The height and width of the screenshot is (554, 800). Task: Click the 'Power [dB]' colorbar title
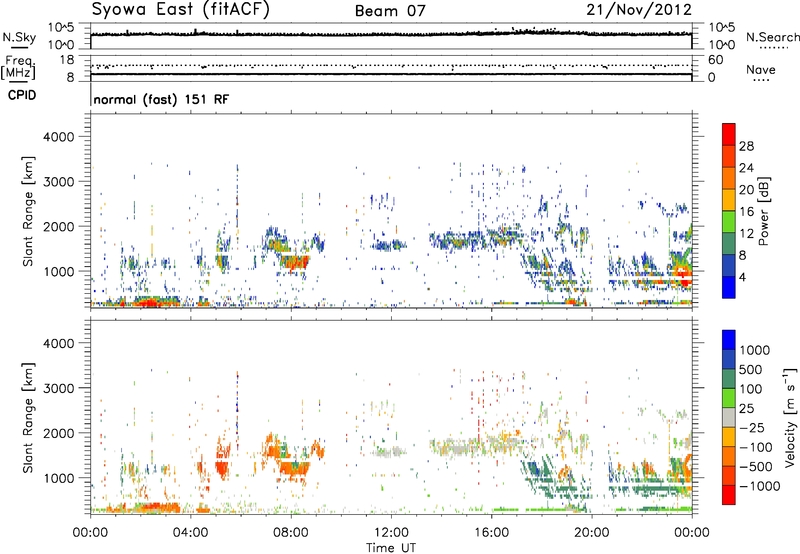click(x=764, y=211)
